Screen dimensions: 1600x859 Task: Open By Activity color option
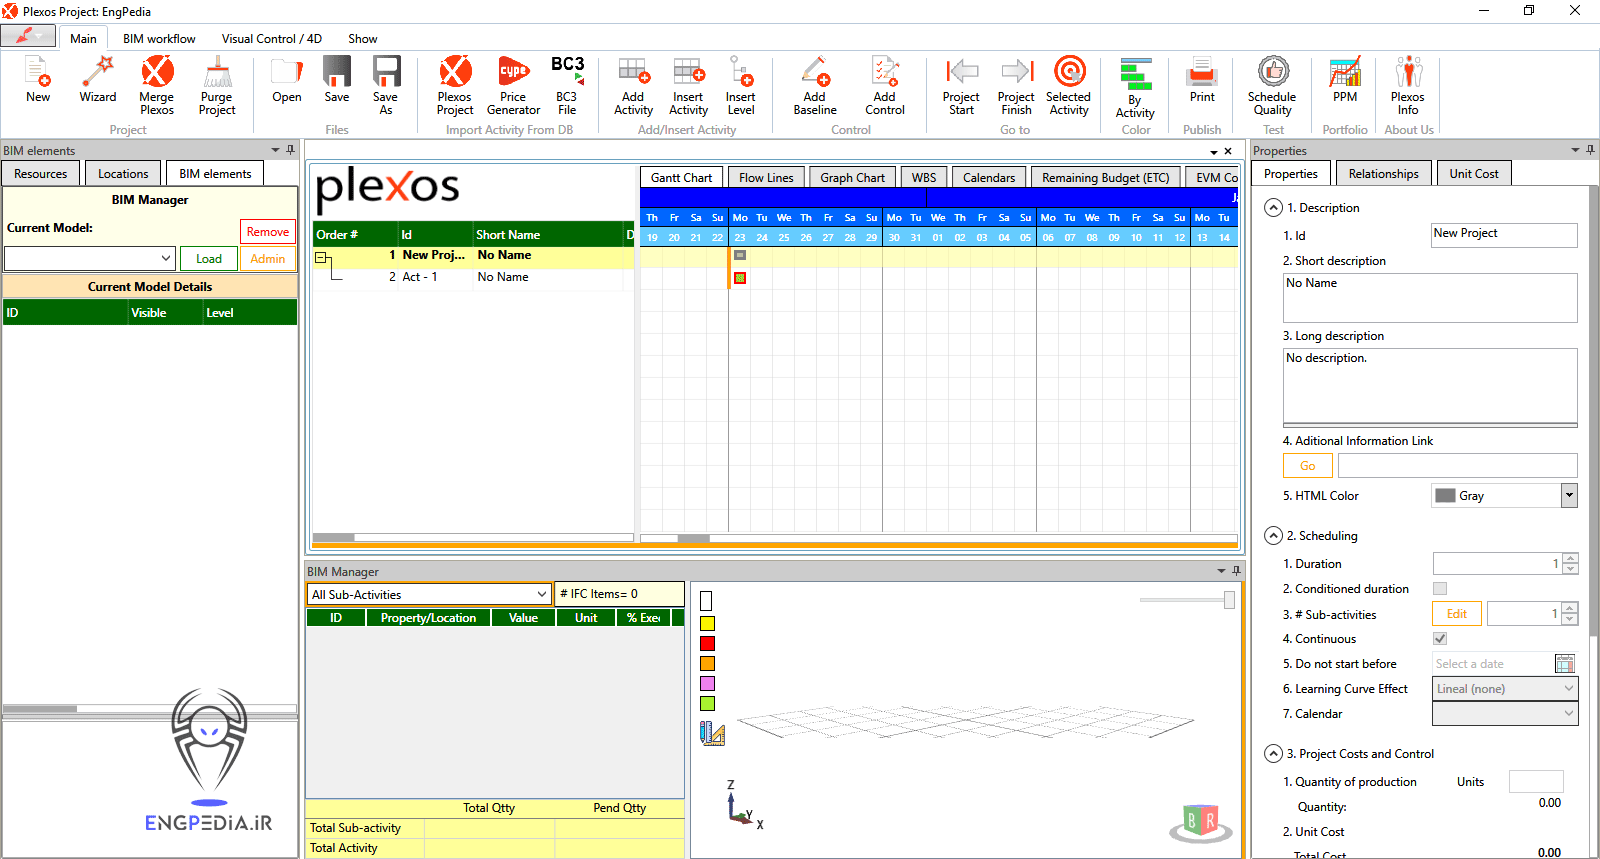point(1135,88)
